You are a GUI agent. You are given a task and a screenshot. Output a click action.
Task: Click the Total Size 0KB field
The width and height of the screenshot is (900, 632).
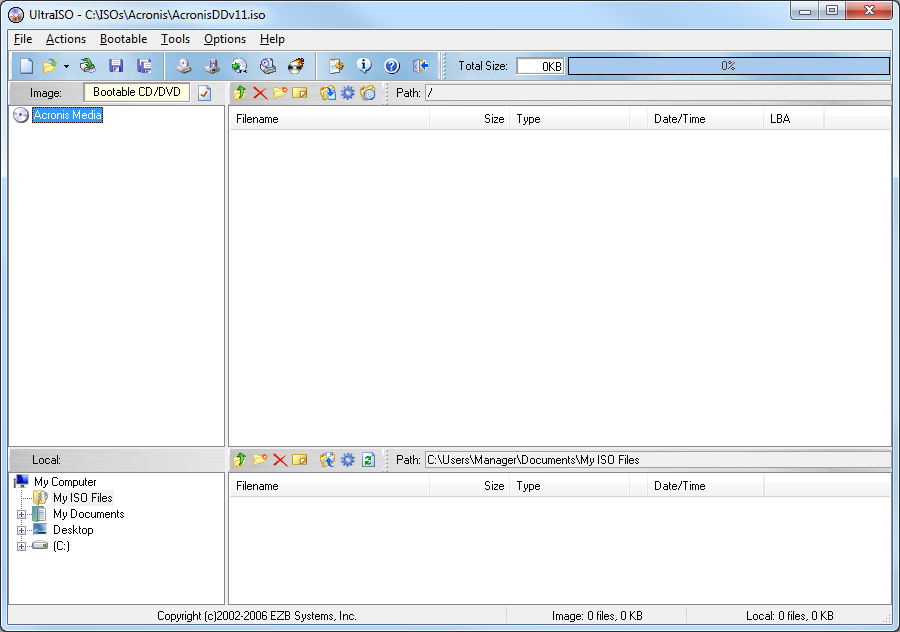click(540, 66)
